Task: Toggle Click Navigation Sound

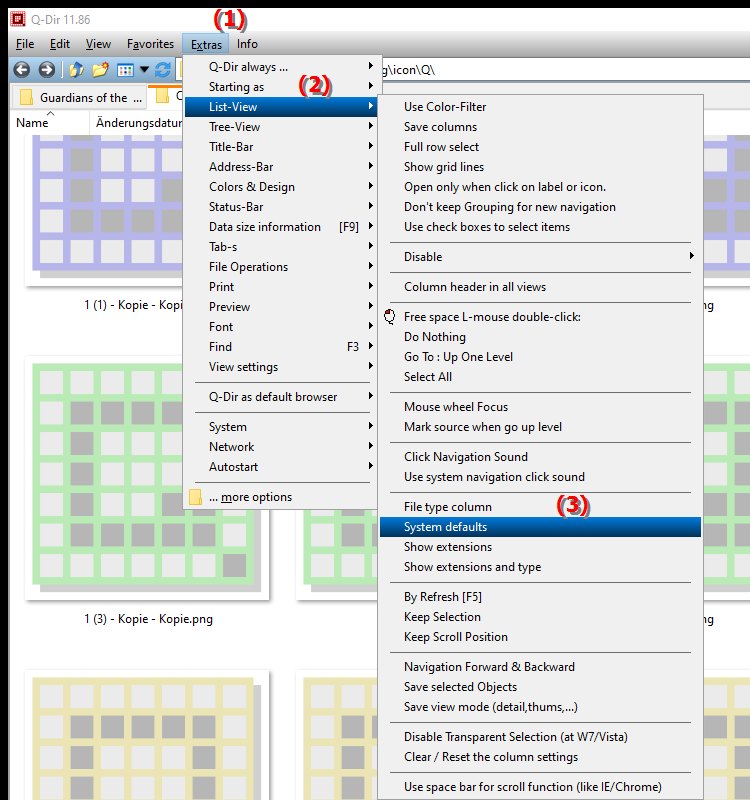Action: pos(540,457)
